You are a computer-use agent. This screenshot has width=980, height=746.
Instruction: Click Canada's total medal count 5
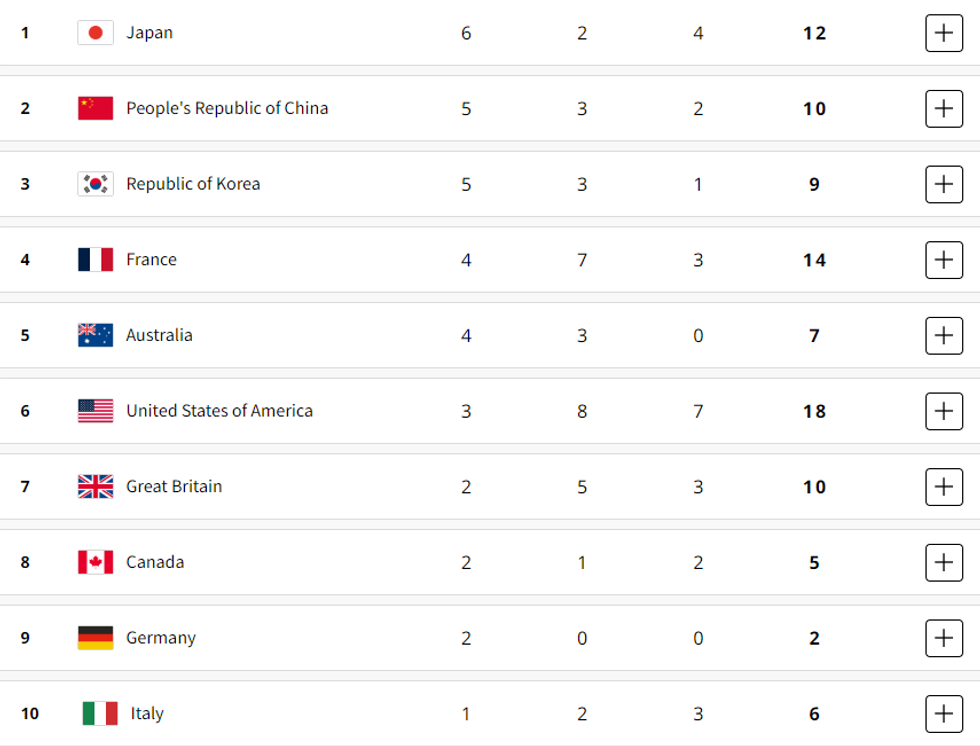[x=814, y=563]
